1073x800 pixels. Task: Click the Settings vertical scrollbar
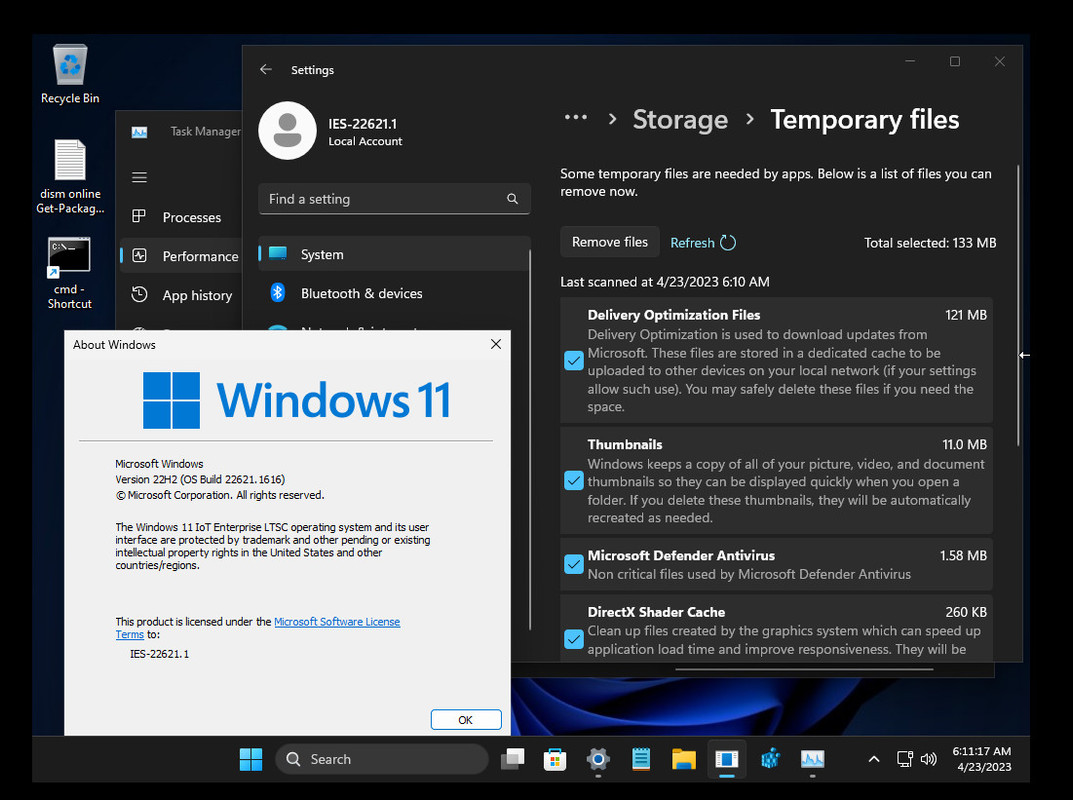pyautogui.click(x=1018, y=305)
